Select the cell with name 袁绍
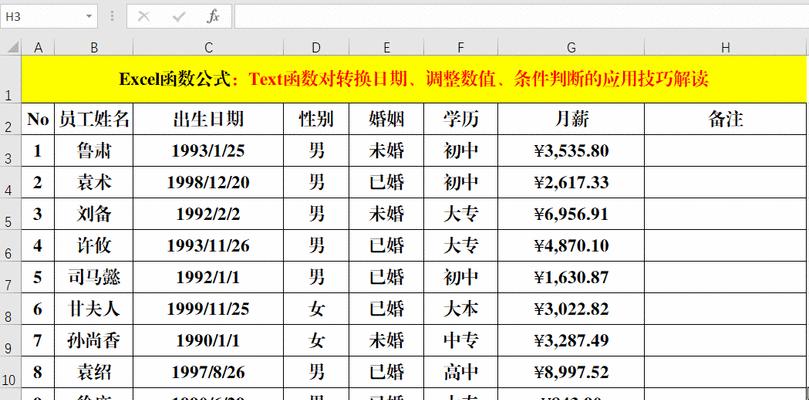Screen dimensions: 809x400 point(94,372)
